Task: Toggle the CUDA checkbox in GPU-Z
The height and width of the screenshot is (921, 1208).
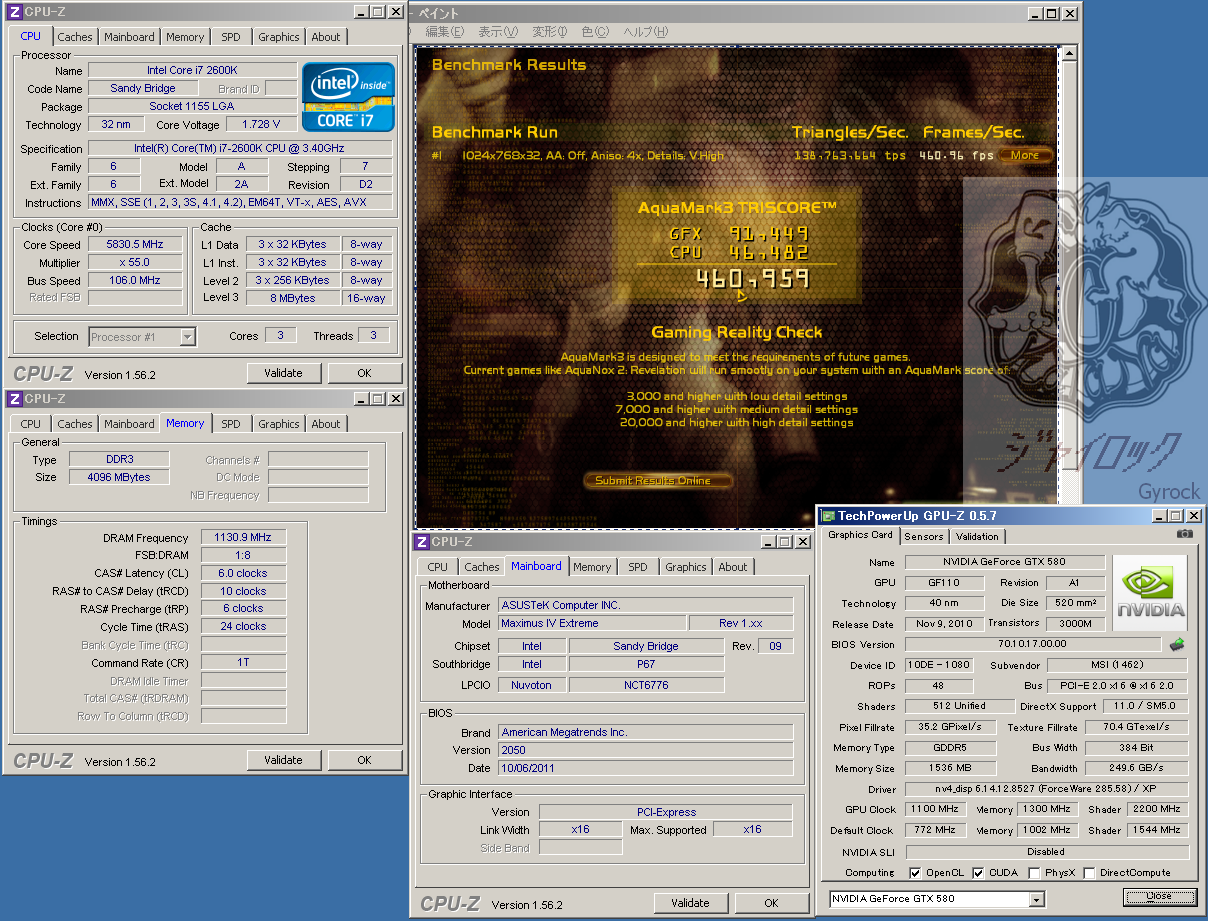Action: click(x=978, y=873)
